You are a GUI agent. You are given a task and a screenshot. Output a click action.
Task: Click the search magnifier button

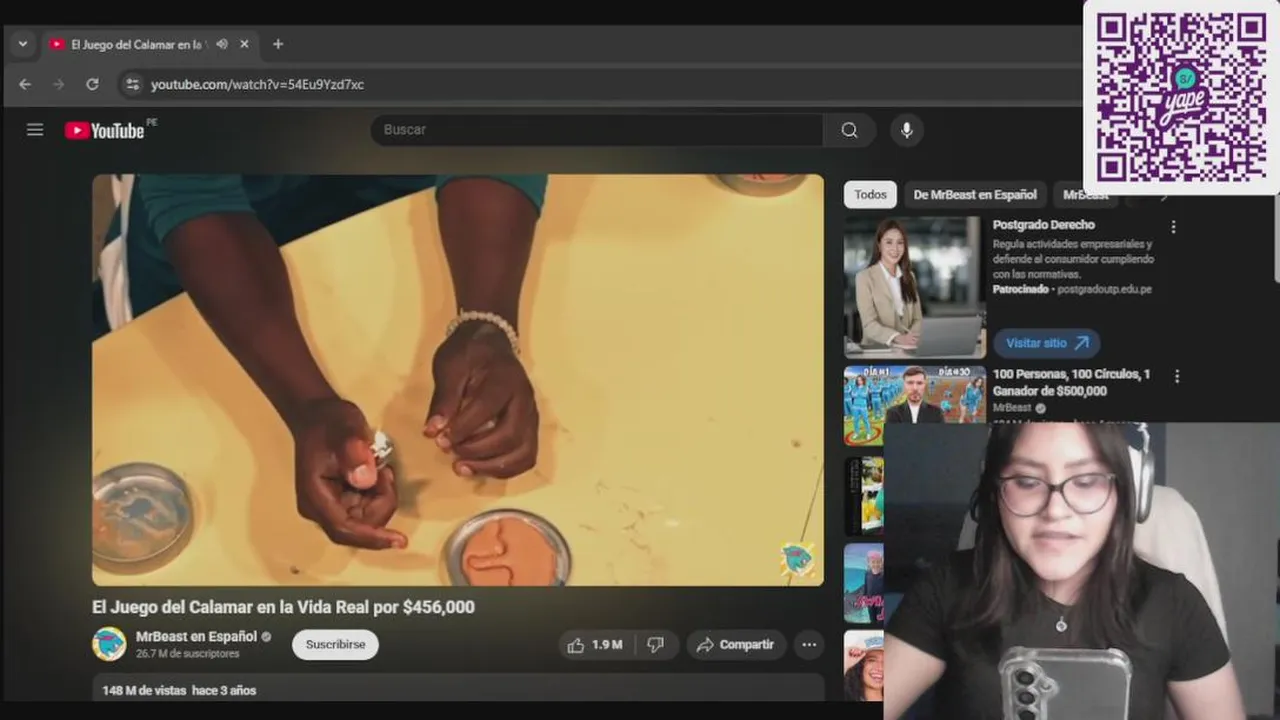click(x=849, y=130)
